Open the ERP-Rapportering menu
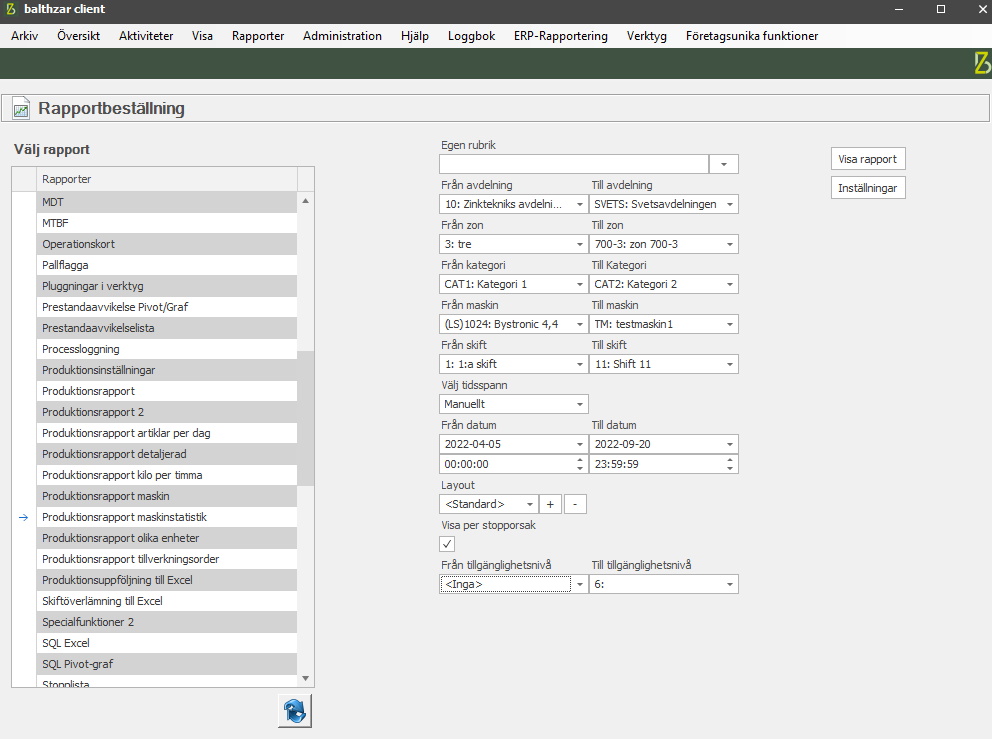Screen dimensions: 992x739 tap(561, 36)
